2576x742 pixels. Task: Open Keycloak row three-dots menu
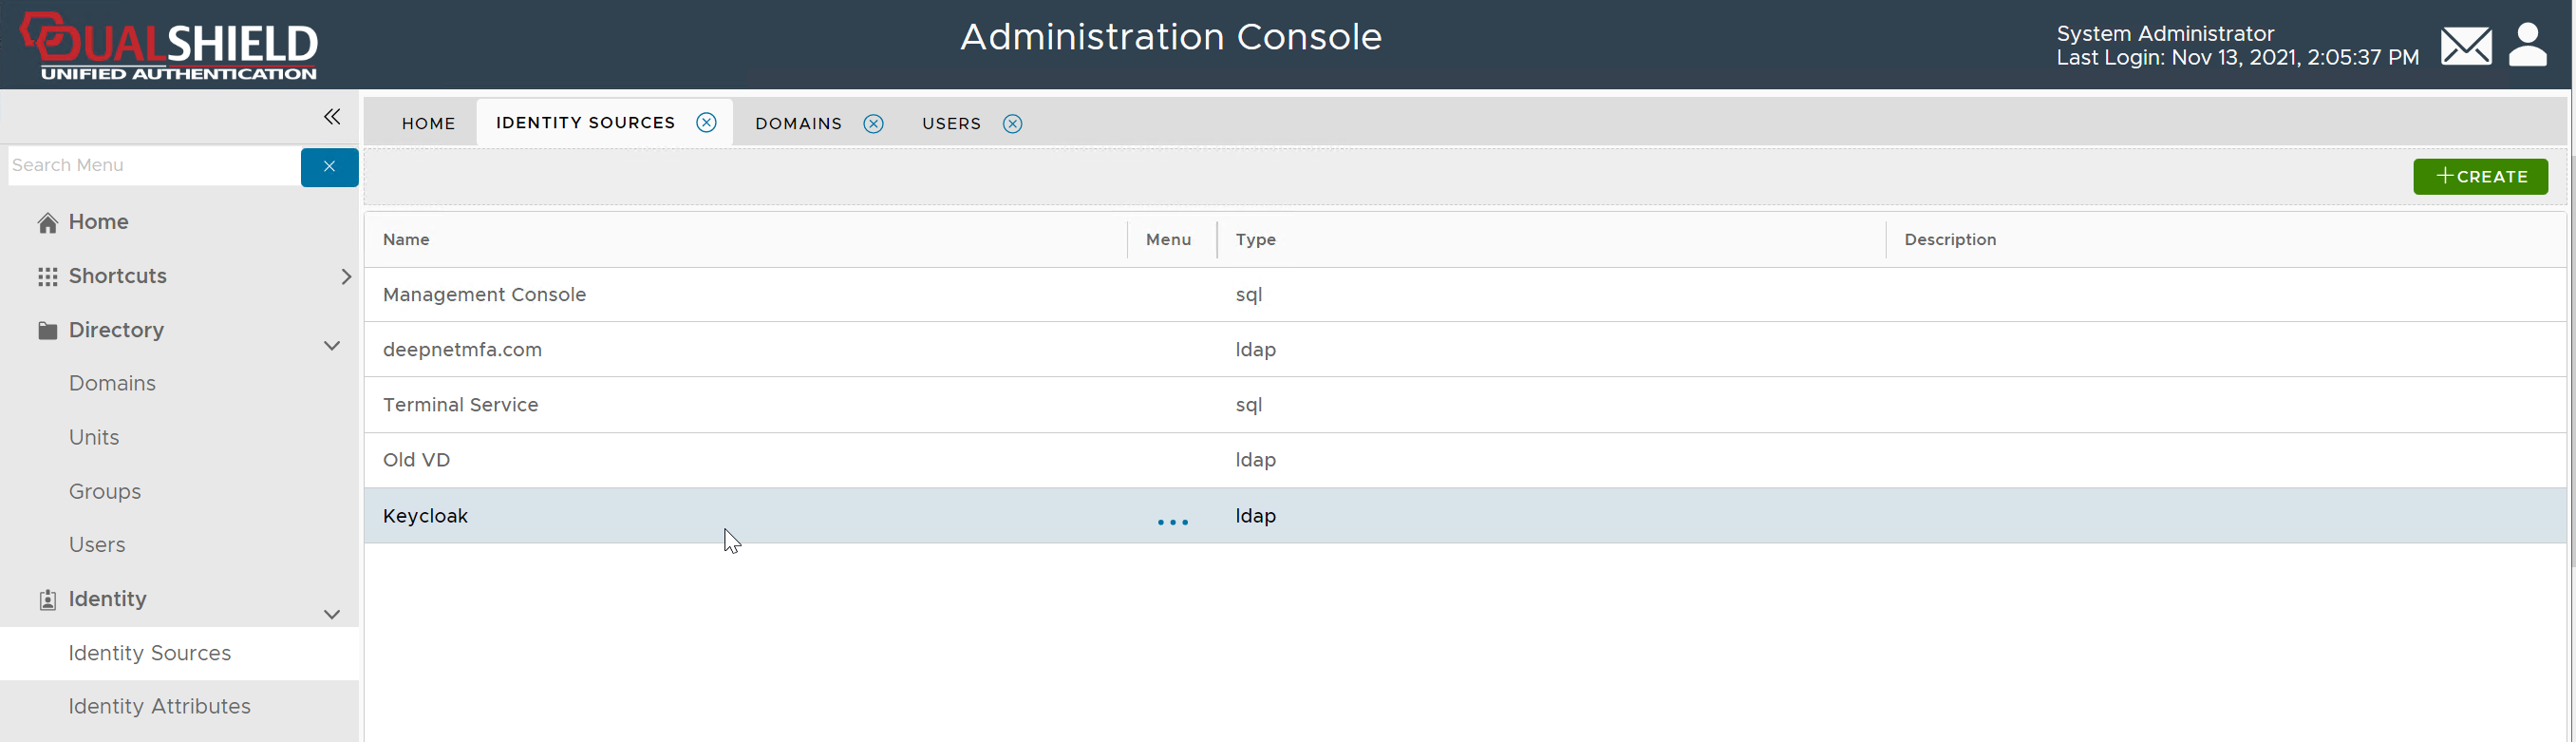tap(1172, 521)
